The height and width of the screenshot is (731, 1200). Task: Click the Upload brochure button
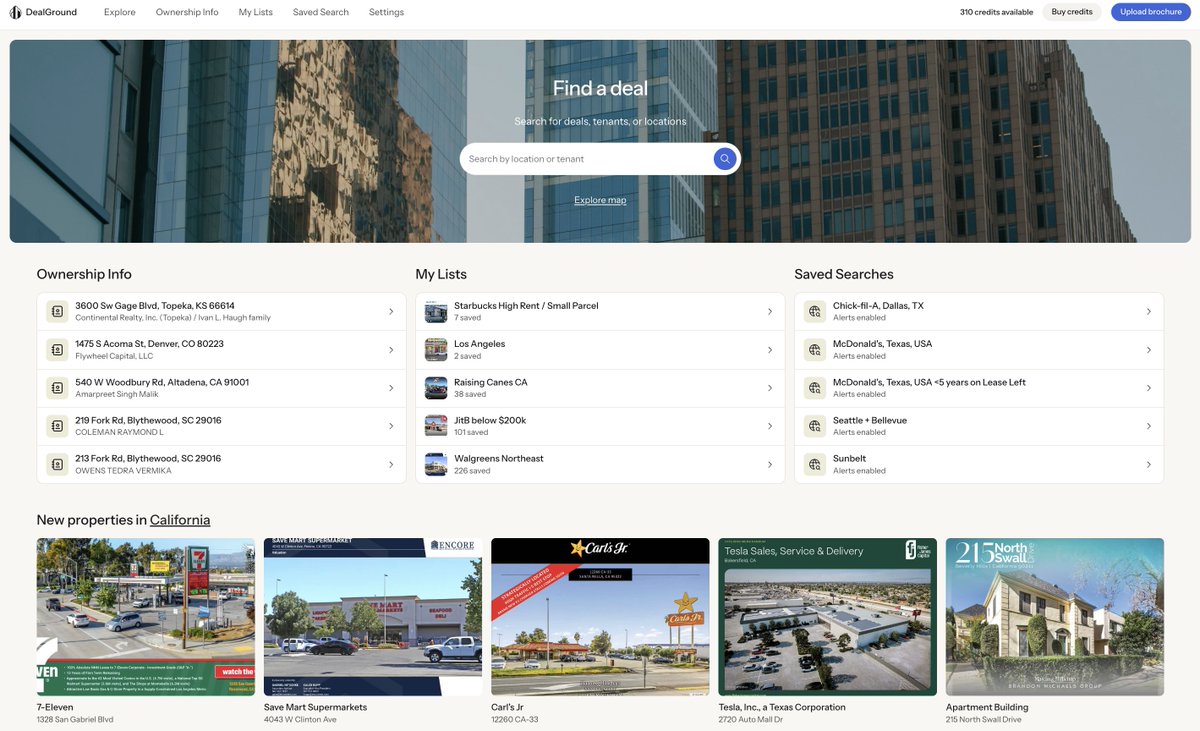pos(1151,12)
